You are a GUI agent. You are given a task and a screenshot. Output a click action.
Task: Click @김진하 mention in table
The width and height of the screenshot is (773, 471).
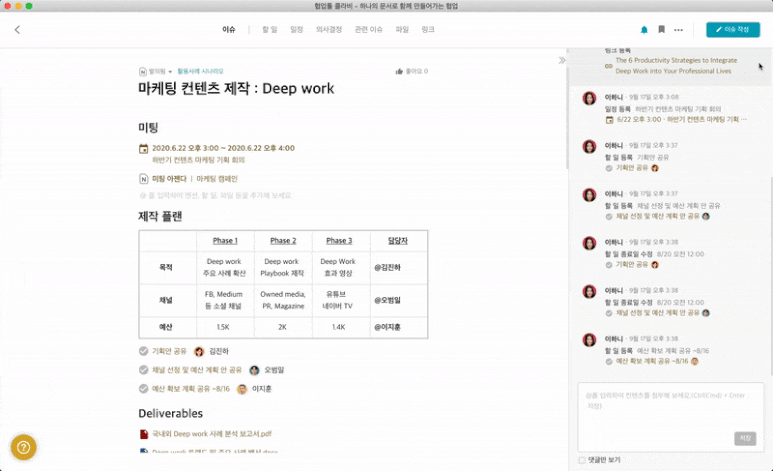pos(387,267)
